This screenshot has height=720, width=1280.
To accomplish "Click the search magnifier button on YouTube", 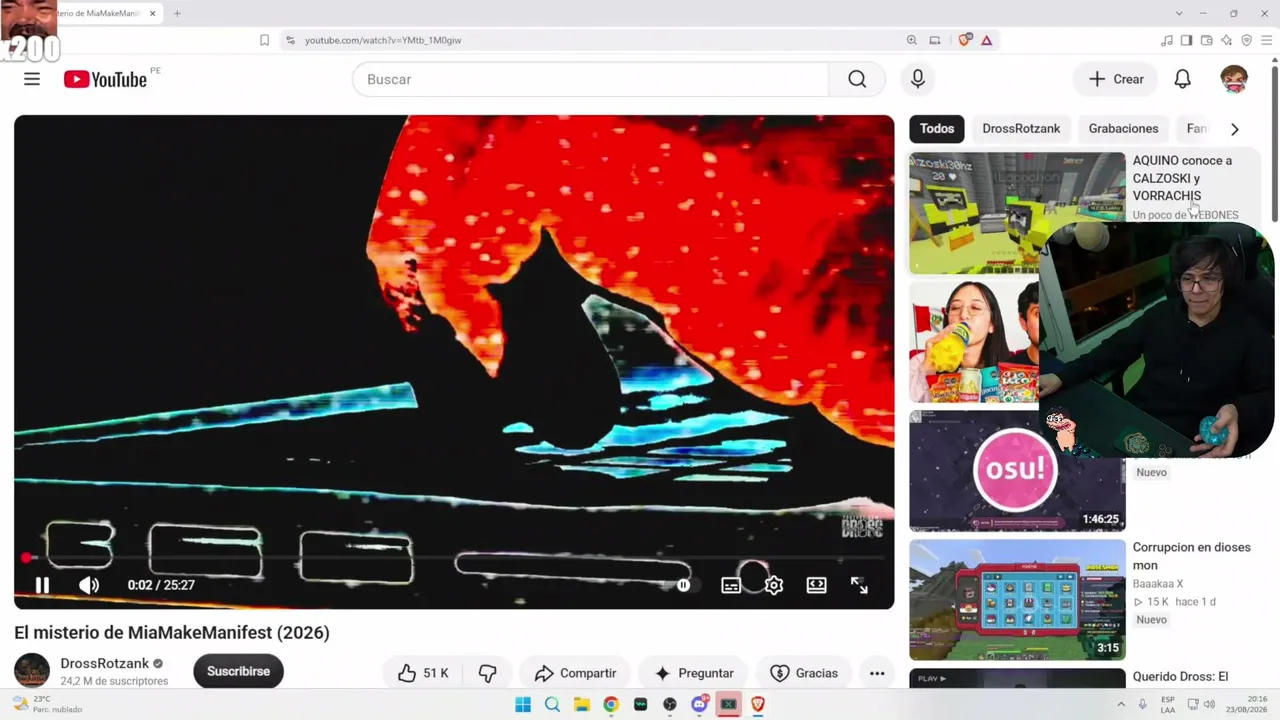I will coord(857,79).
